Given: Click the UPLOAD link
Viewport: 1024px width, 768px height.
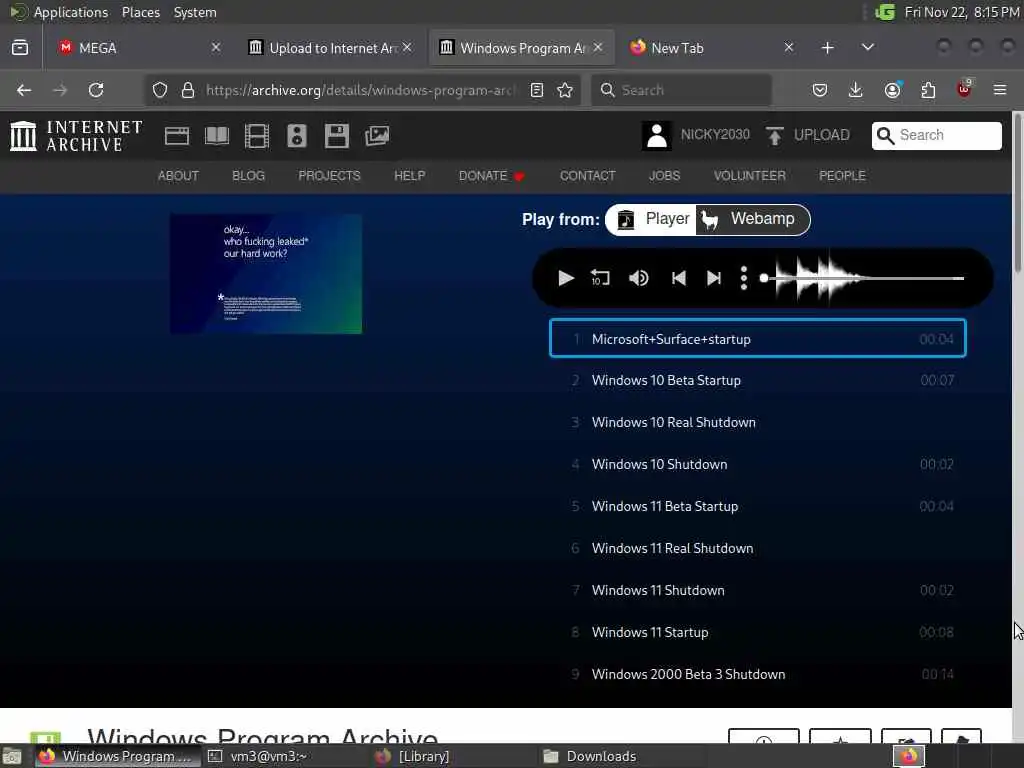Looking at the screenshot, I should point(808,135).
